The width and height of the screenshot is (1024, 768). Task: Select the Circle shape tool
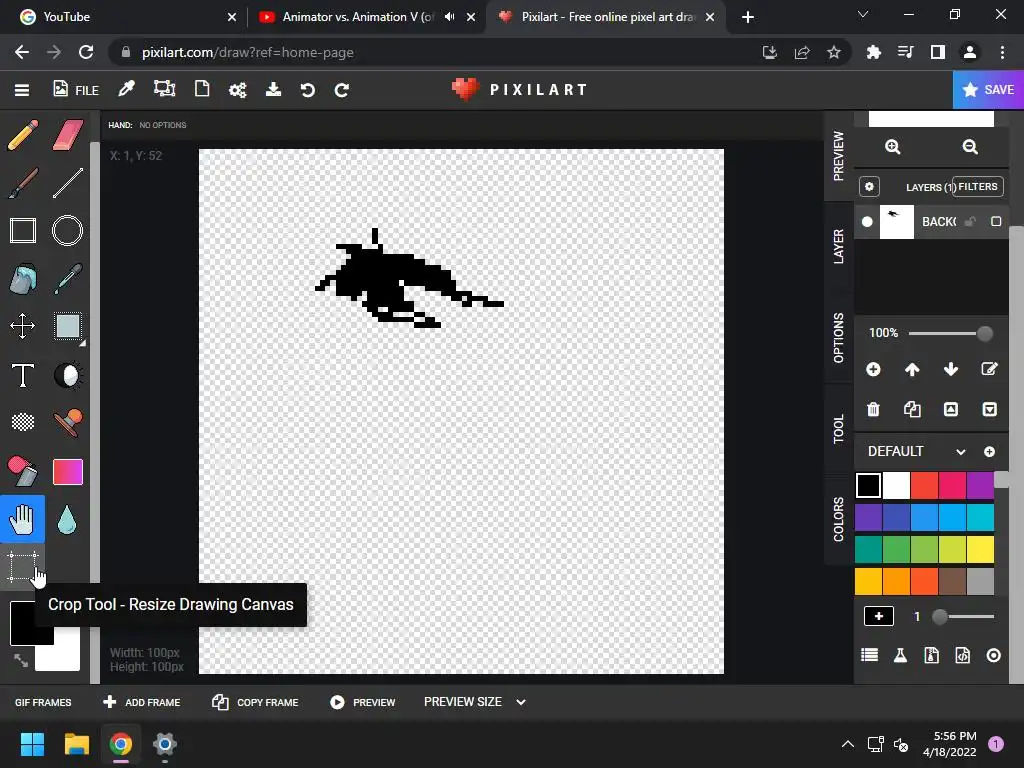point(67,231)
